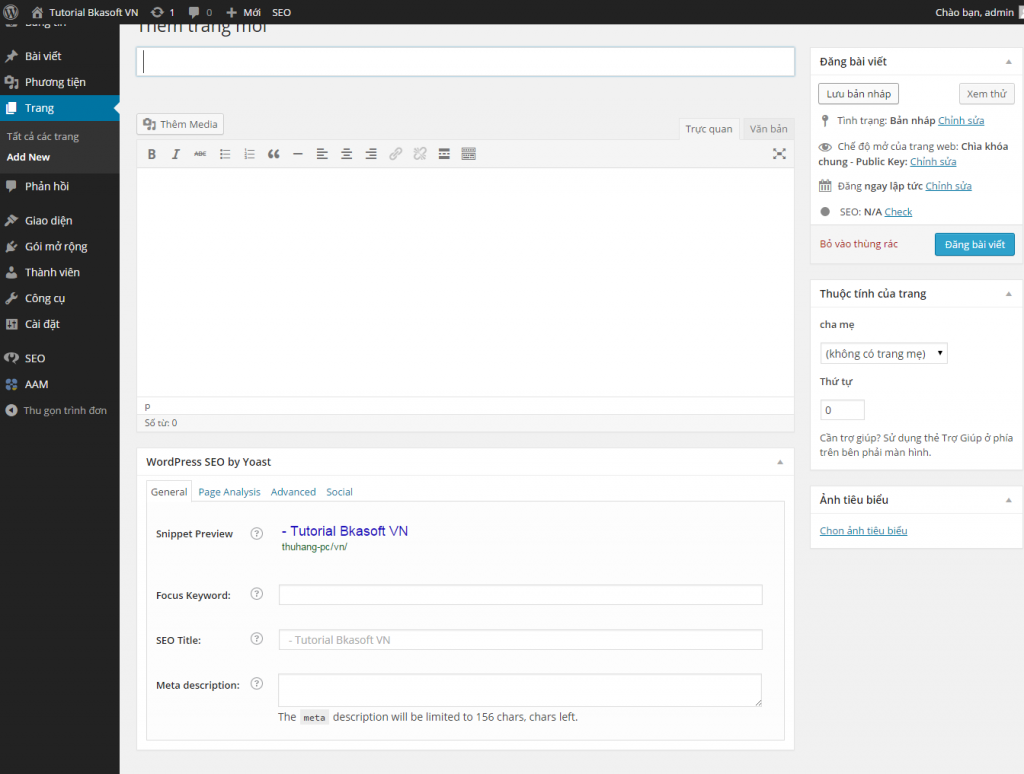Screen dimensions: 1024x774
Task: Open Snippet Preview help icon
Action: click(x=257, y=534)
